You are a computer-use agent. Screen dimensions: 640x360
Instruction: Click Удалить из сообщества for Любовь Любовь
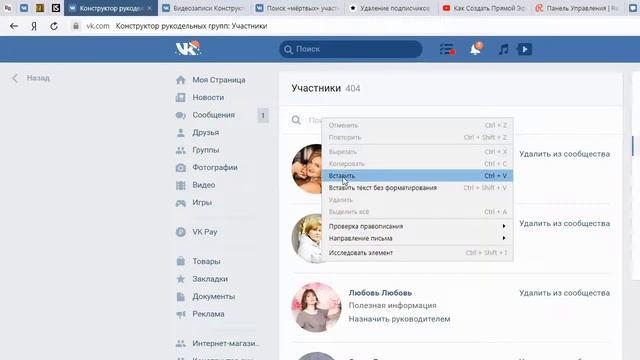point(564,293)
